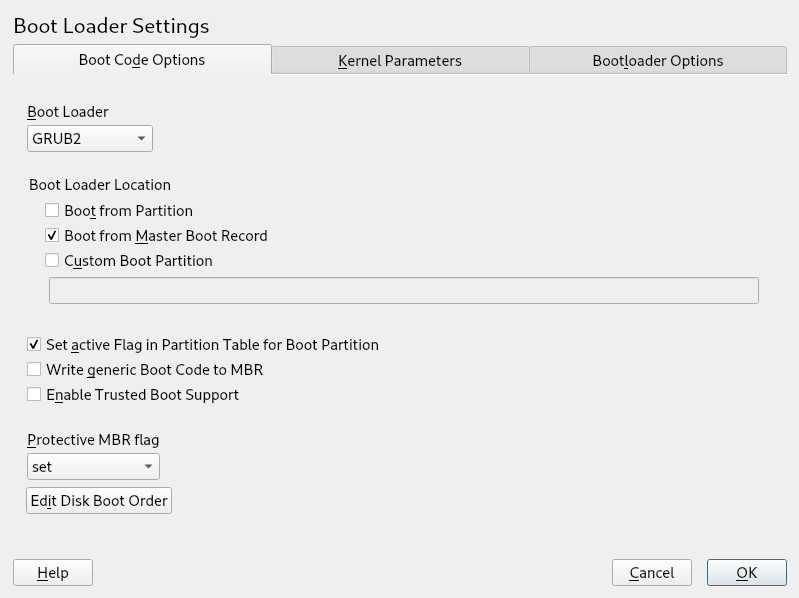Uncheck Boot from Master Boot Record
The width and height of the screenshot is (799, 598).
52,236
